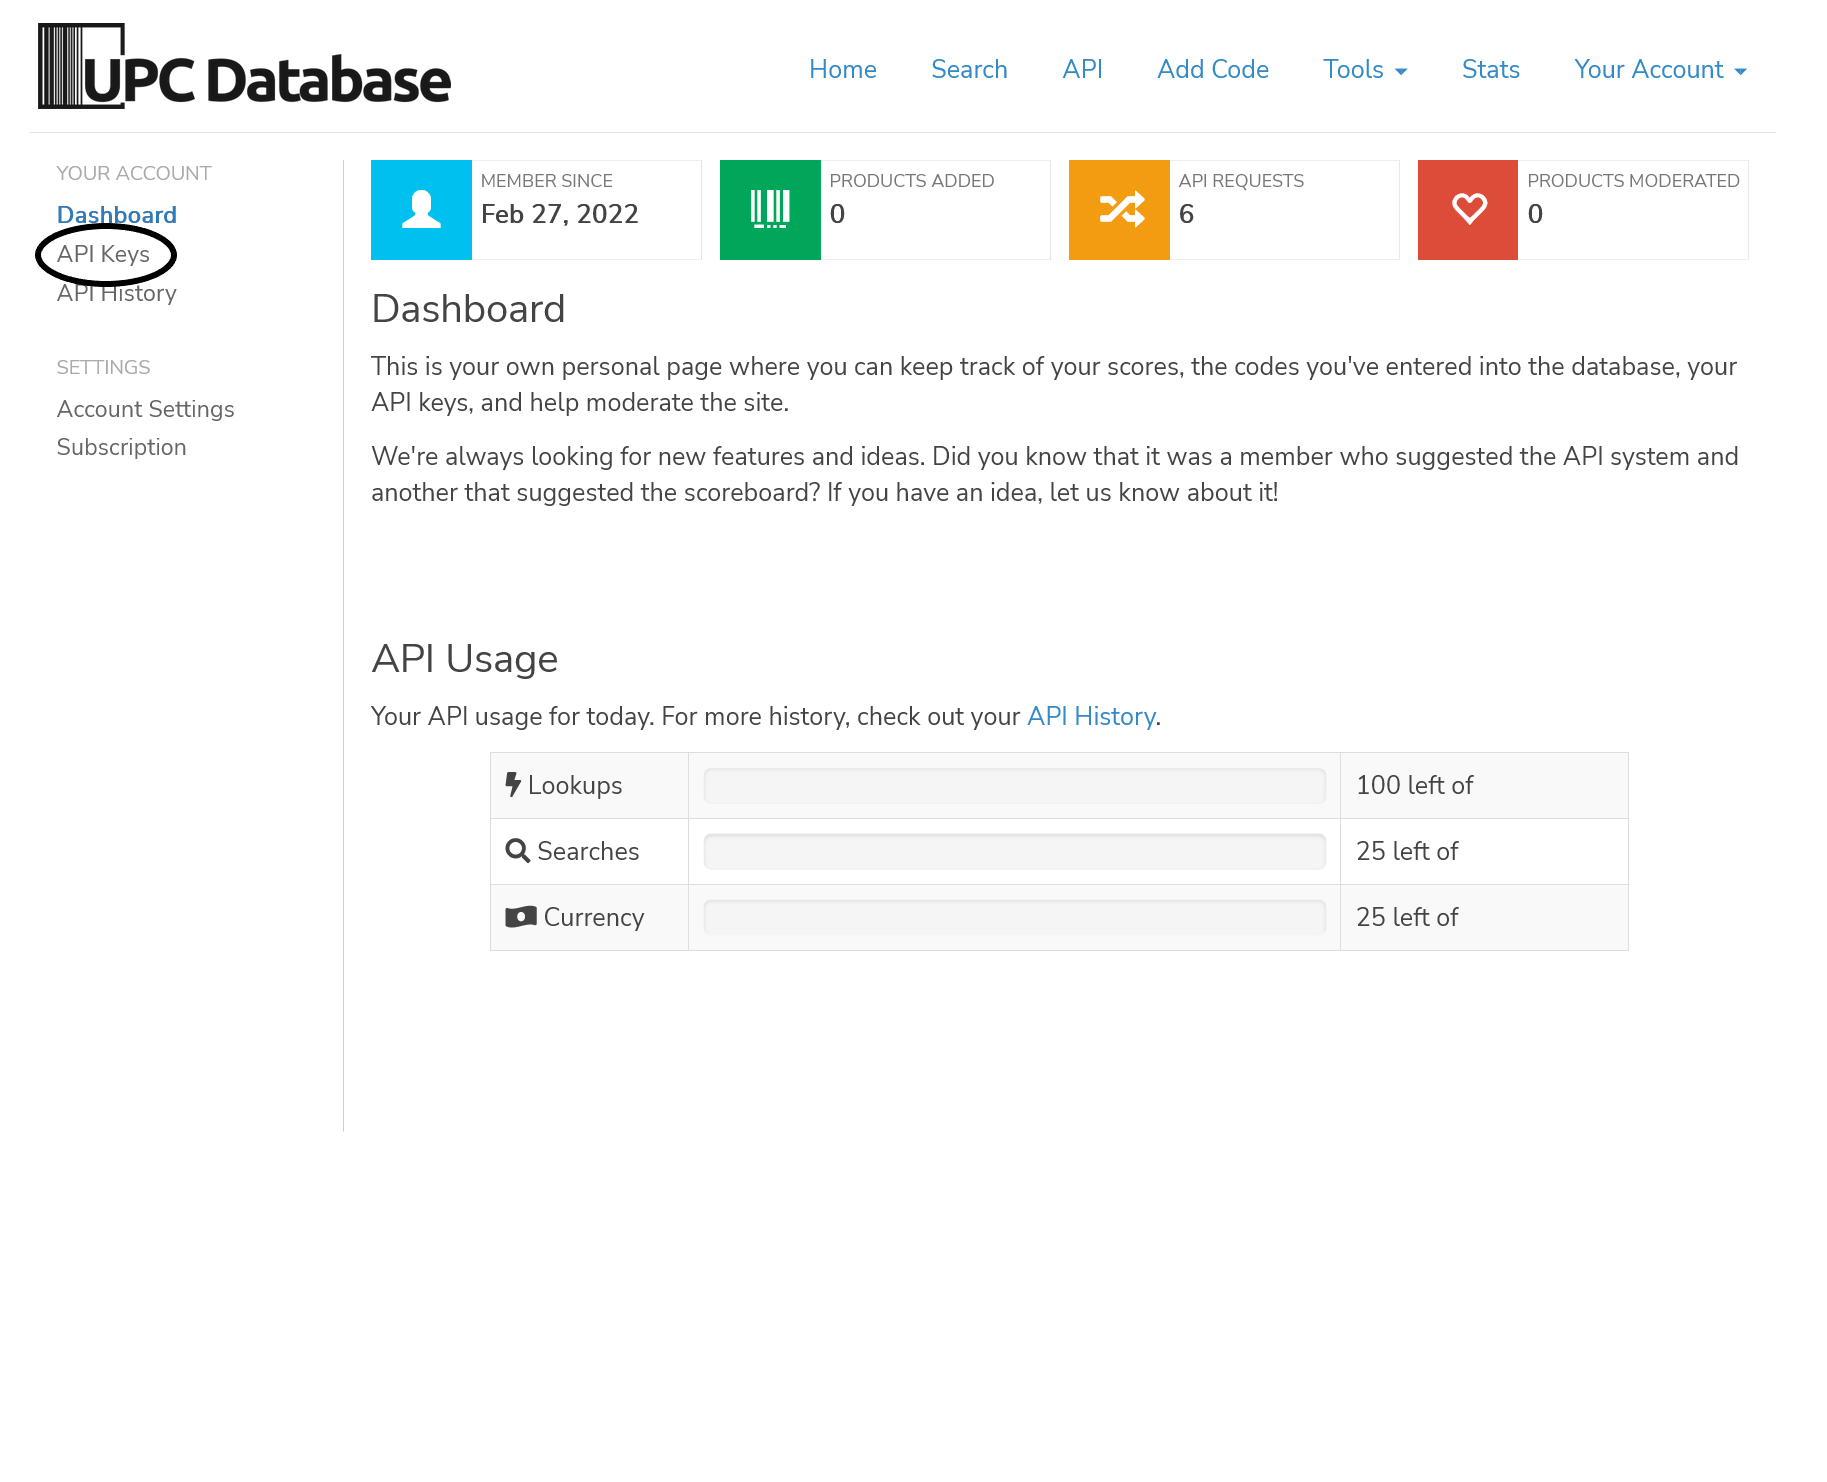Open the circled API Keys link
This screenshot has width=1827, height=1482.
pos(104,254)
